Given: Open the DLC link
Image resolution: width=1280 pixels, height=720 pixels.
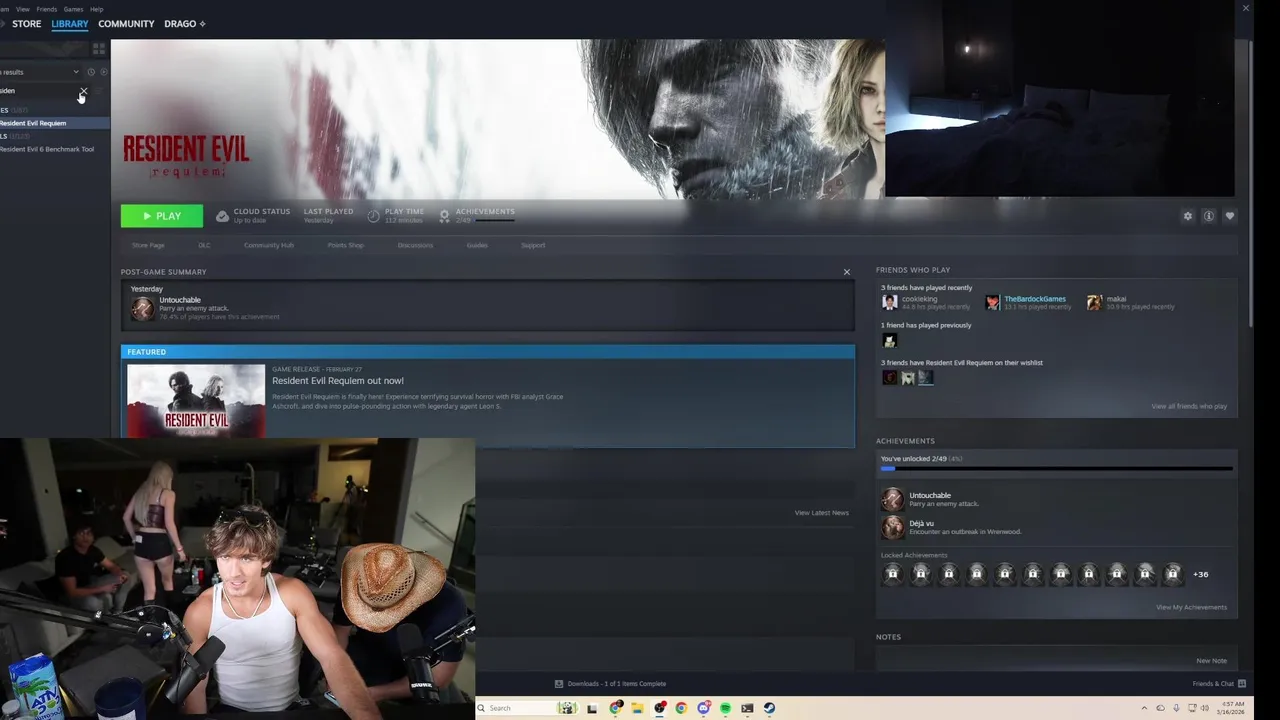Looking at the screenshot, I should point(204,245).
